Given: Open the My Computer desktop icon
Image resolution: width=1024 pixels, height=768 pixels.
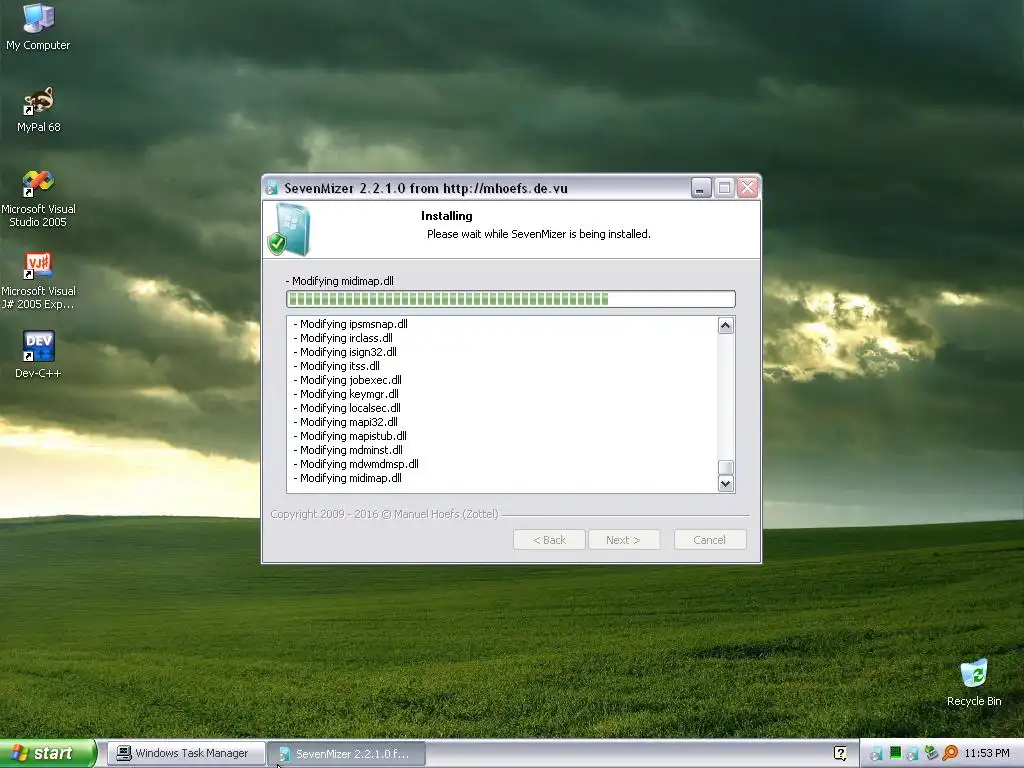Looking at the screenshot, I should (x=38, y=26).
